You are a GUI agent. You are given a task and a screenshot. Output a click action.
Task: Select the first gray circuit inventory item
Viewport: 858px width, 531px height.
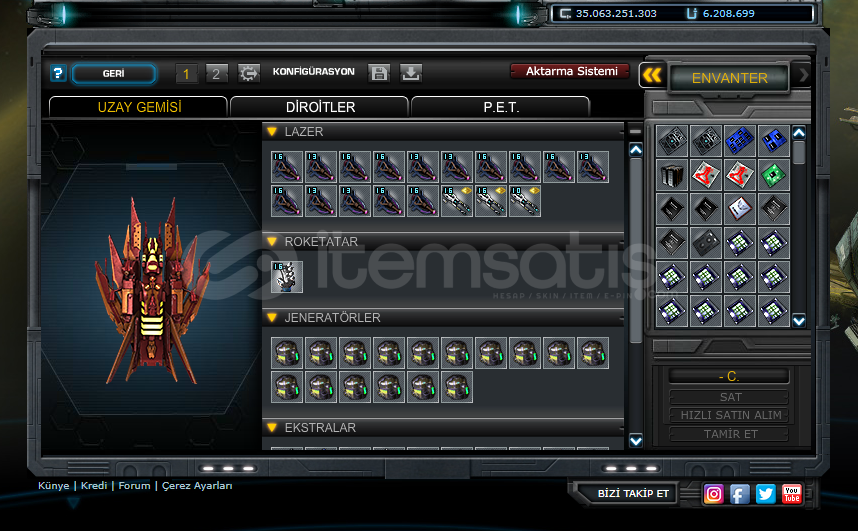click(672, 141)
